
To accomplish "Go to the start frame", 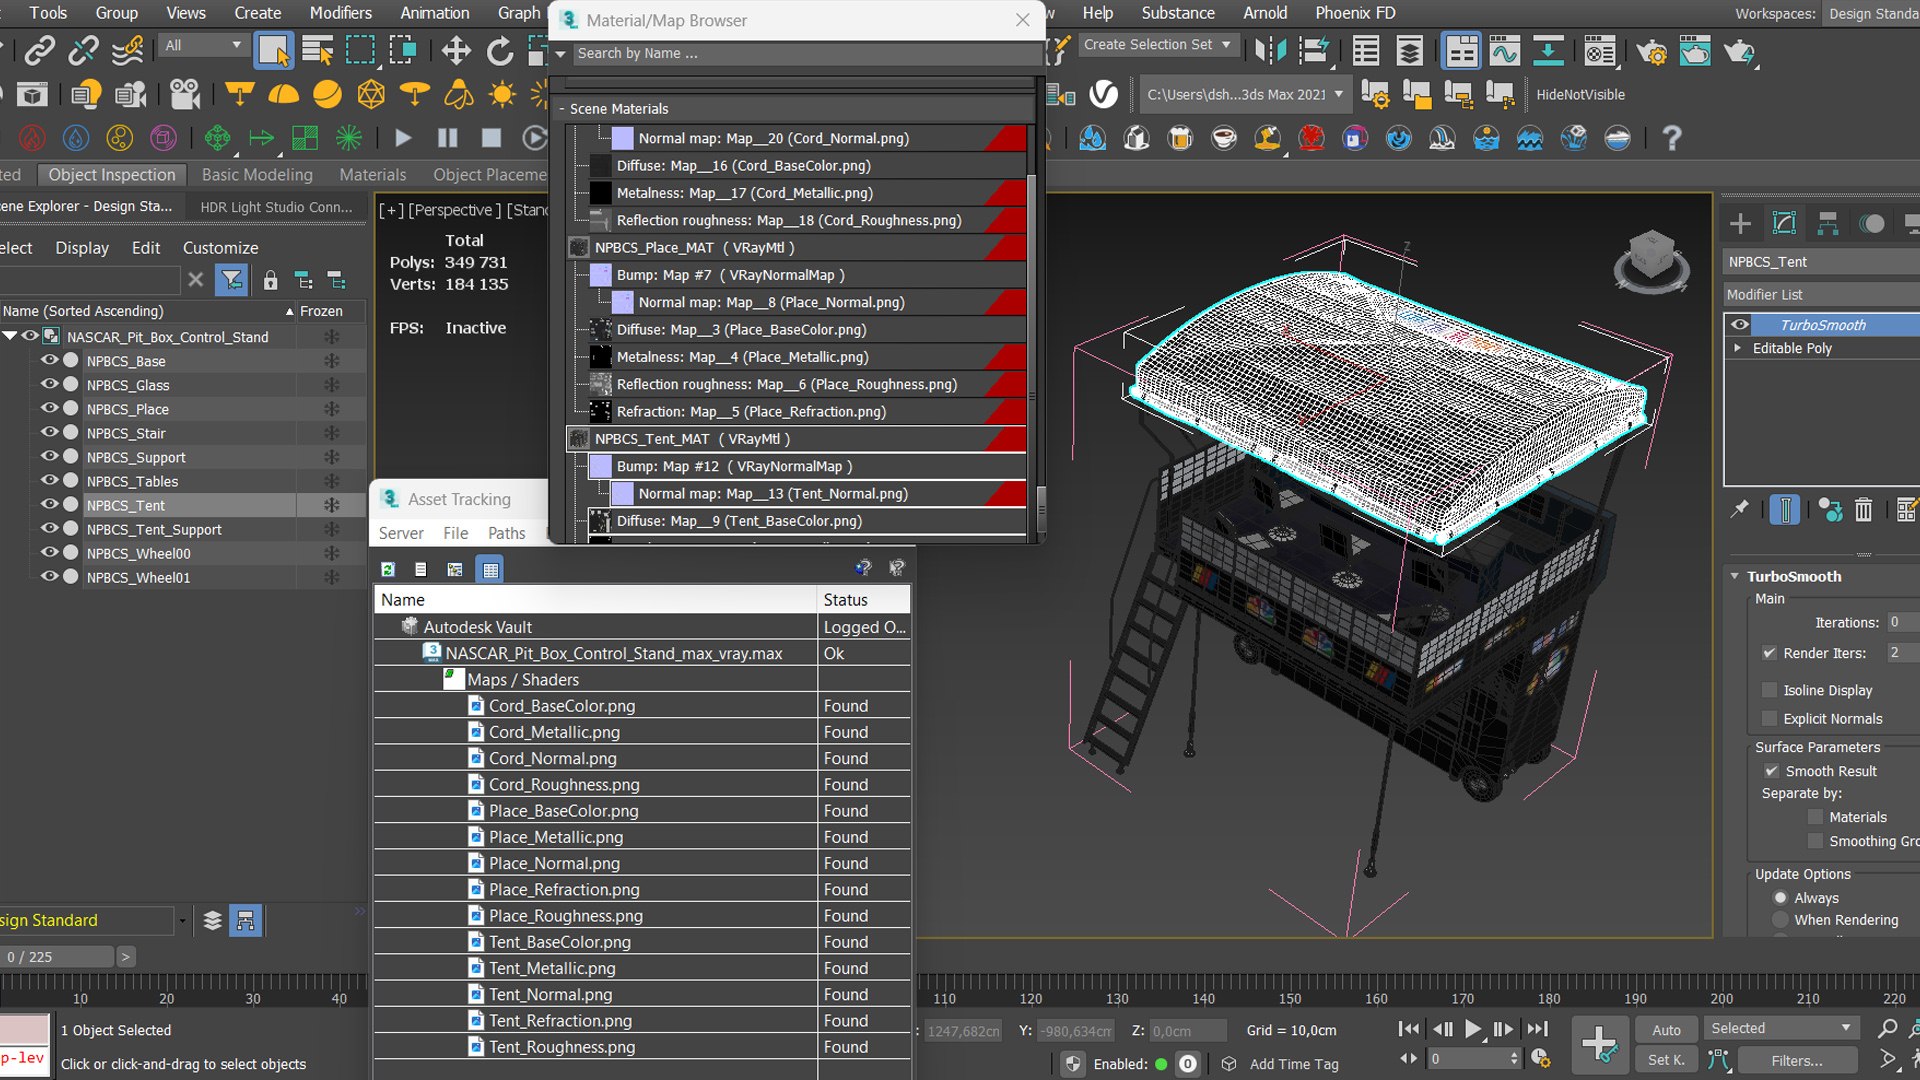I will (1409, 1028).
